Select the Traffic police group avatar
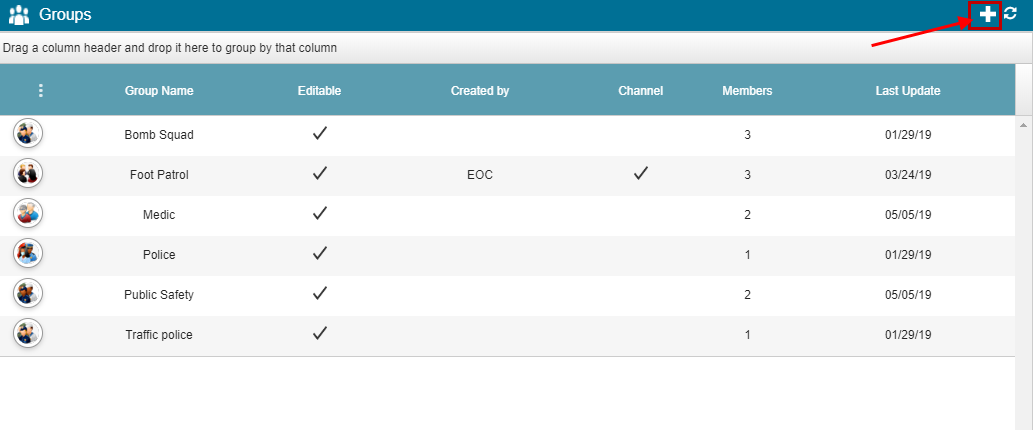 (28, 334)
